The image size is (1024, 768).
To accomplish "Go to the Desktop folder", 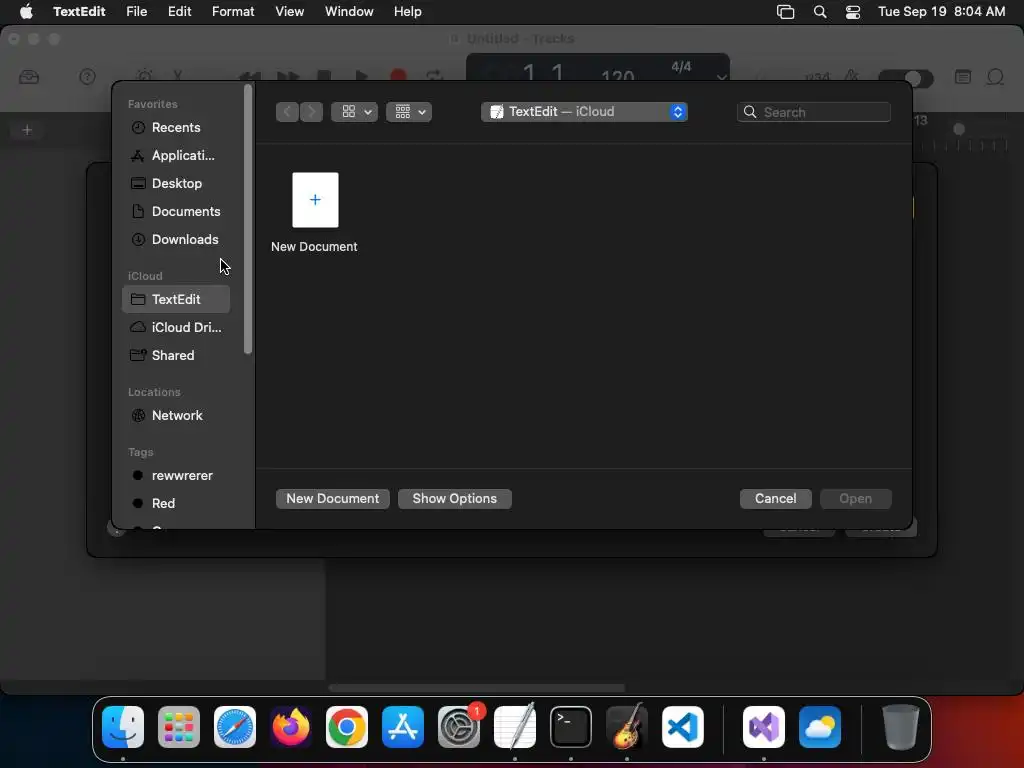I will [175, 184].
